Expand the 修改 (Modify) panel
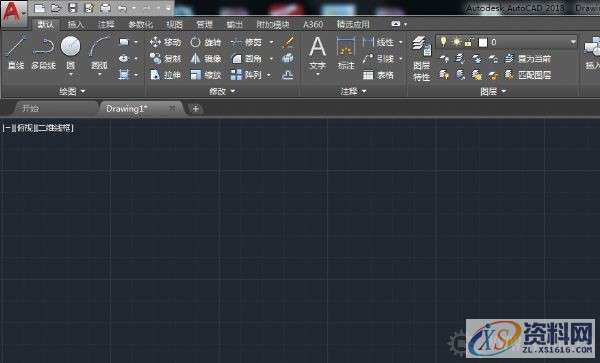Image resolution: width=600 pixels, height=363 pixels. (x=222, y=91)
